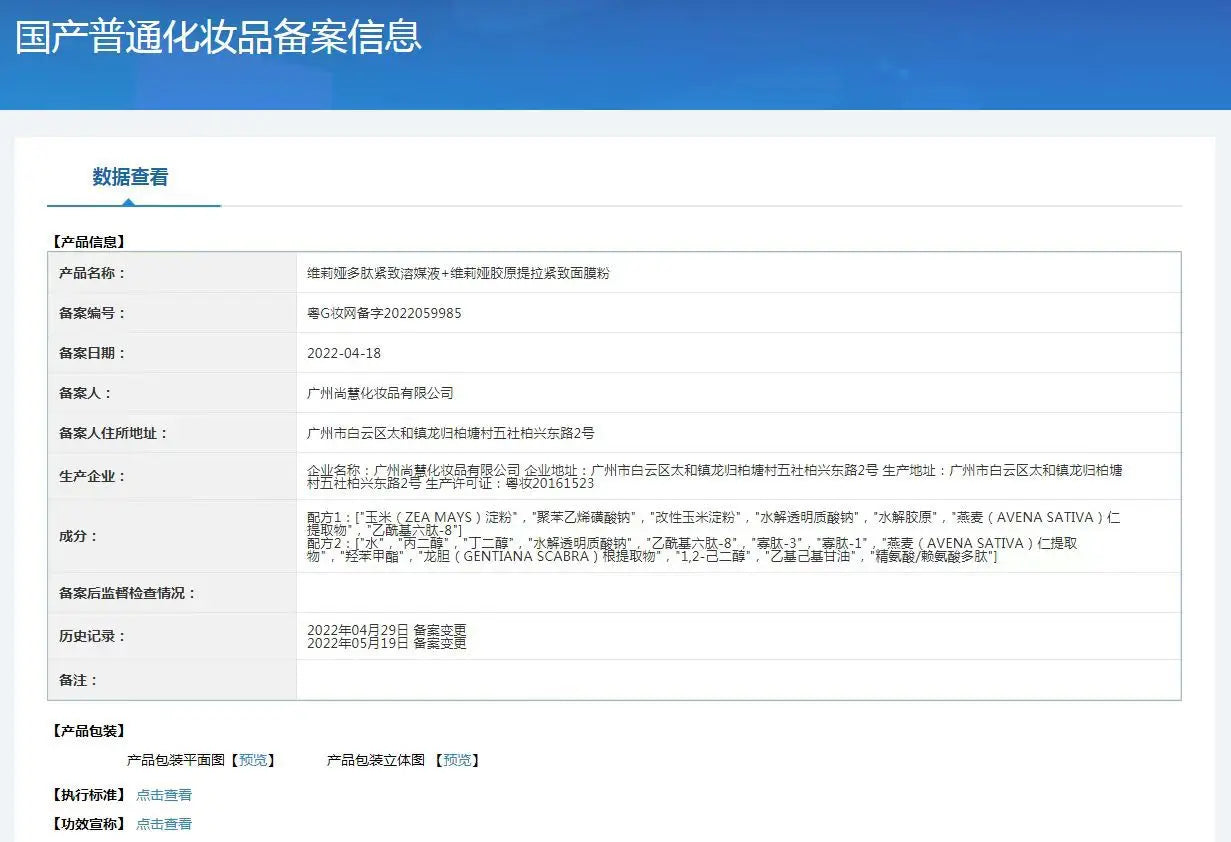
Task: Click the 产品包装立体图 label
Action: 376,761
